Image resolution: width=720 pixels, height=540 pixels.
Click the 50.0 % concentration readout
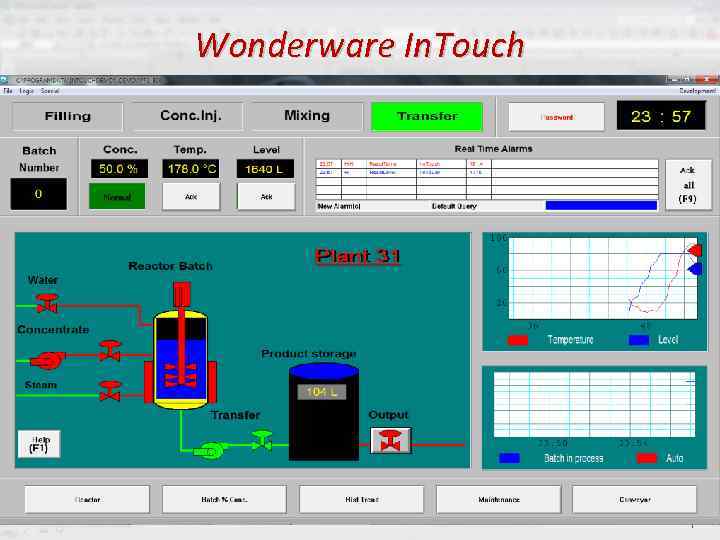point(119,169)
